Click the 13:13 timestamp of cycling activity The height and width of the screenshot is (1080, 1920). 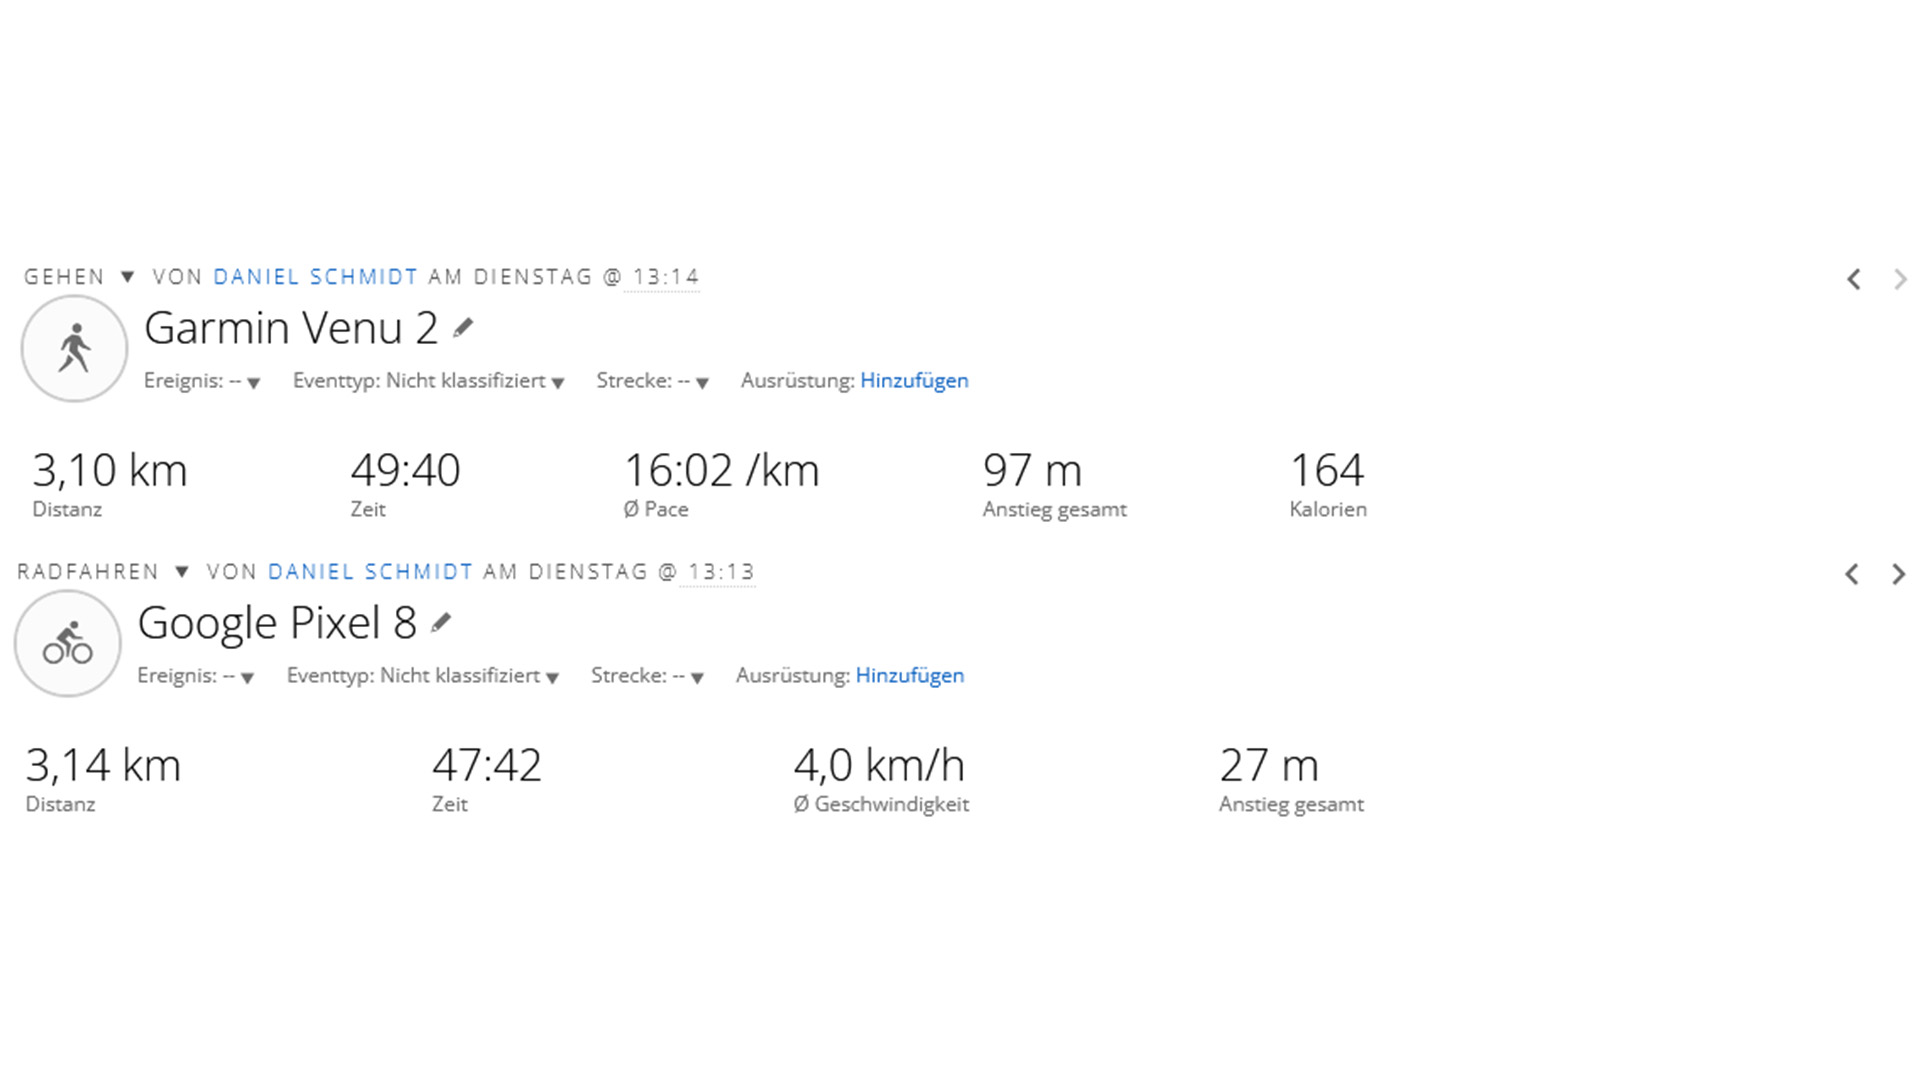click(720, 572)
